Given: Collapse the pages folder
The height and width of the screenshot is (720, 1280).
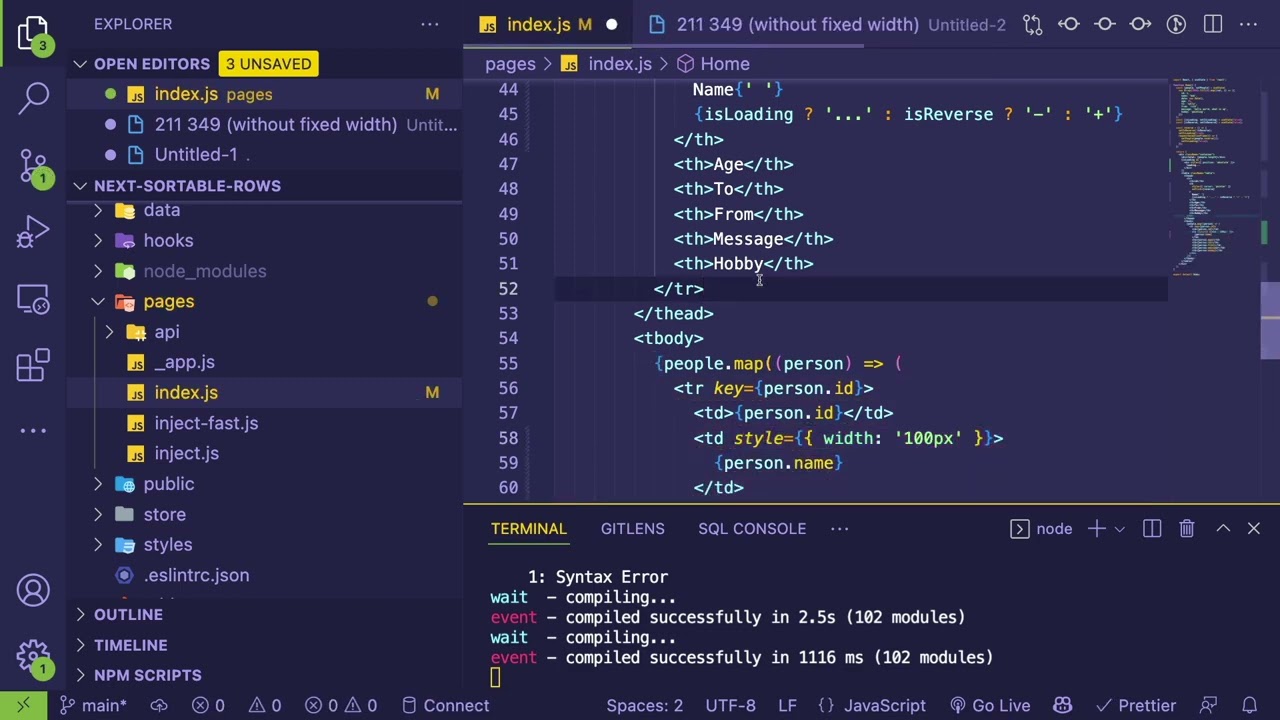Looking at the screenshot, I should coord(98,301).
